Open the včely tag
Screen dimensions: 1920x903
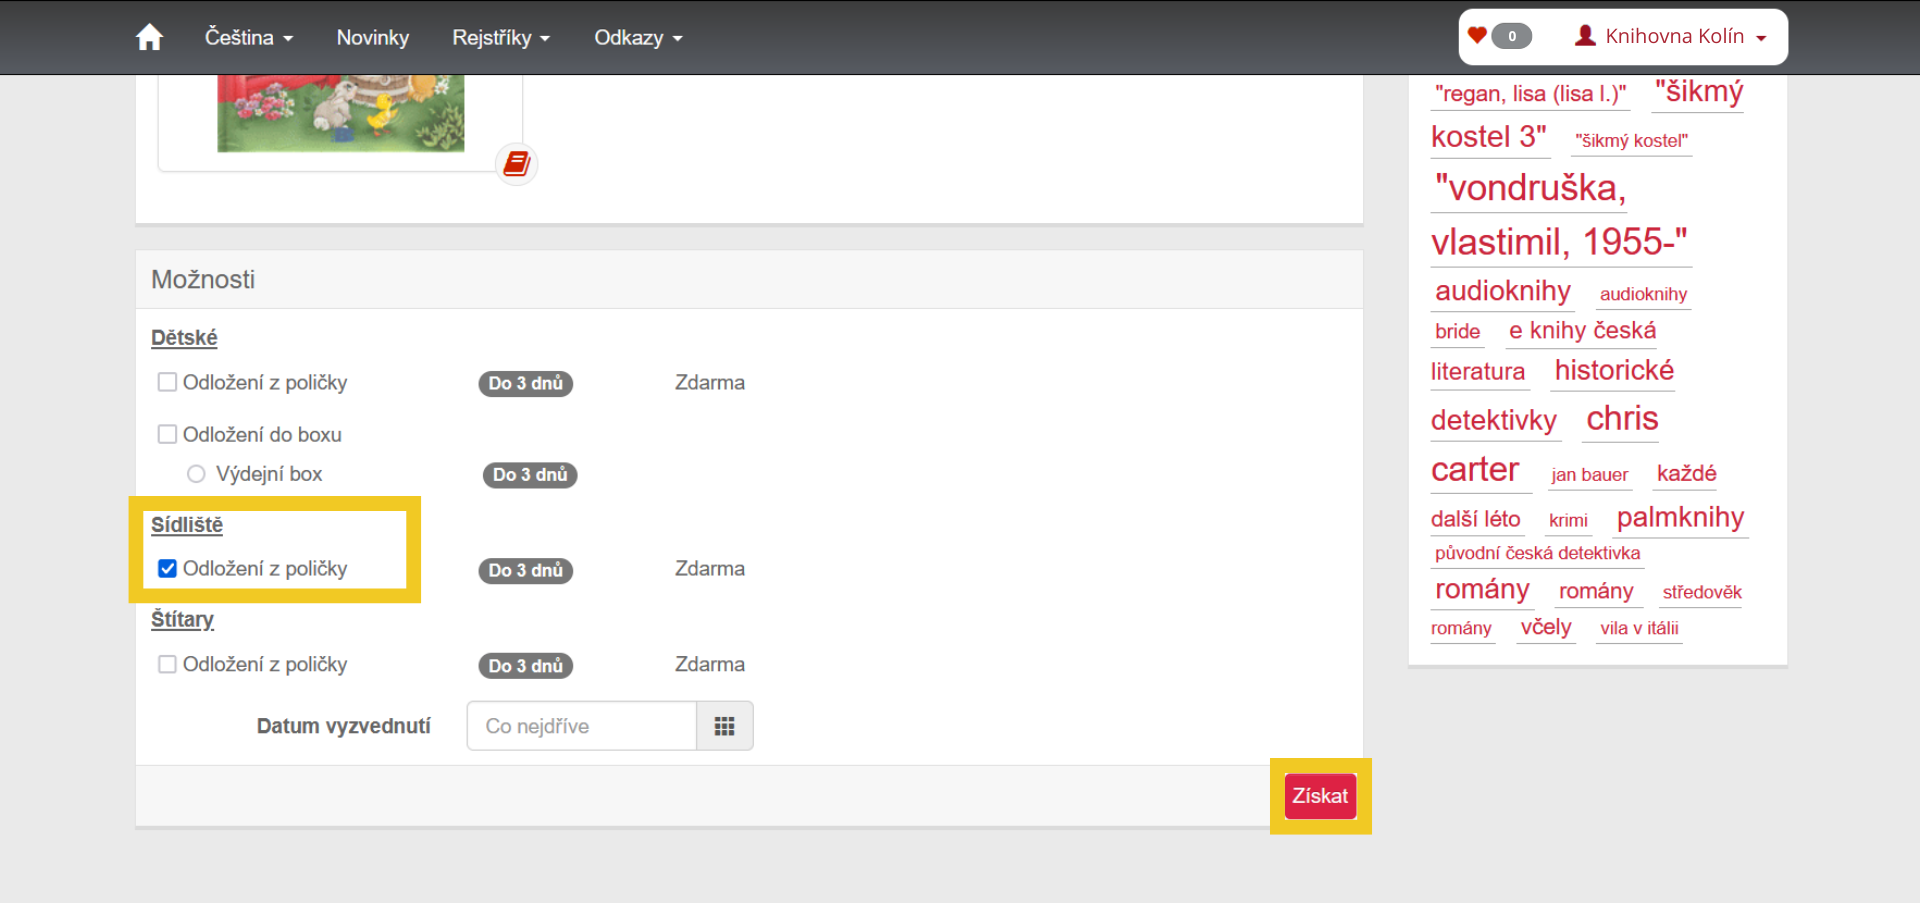click(x=1546, y=627)
